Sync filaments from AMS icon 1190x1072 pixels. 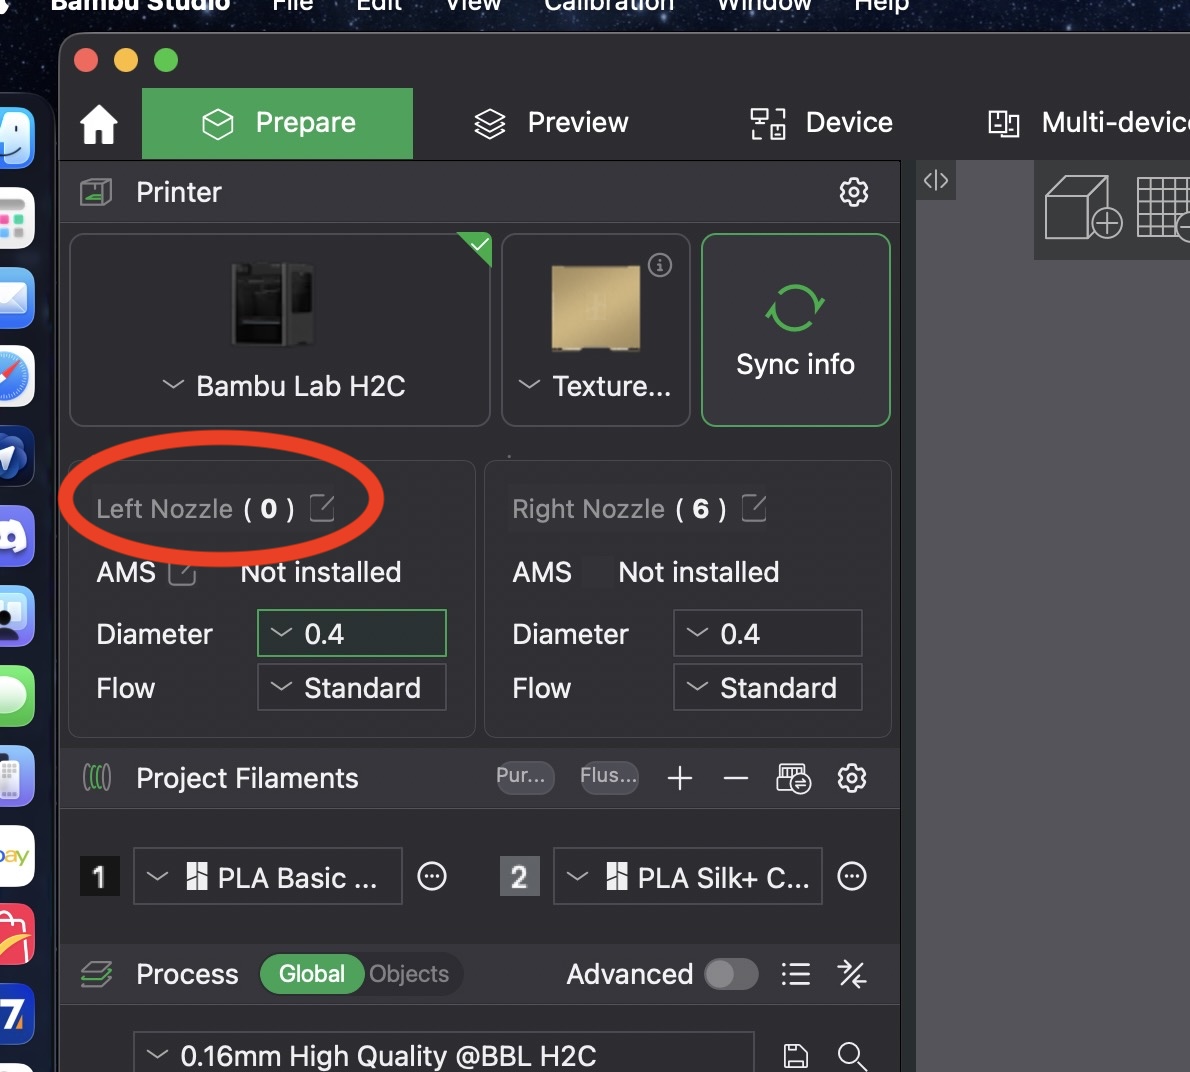(x=793, y=778)
